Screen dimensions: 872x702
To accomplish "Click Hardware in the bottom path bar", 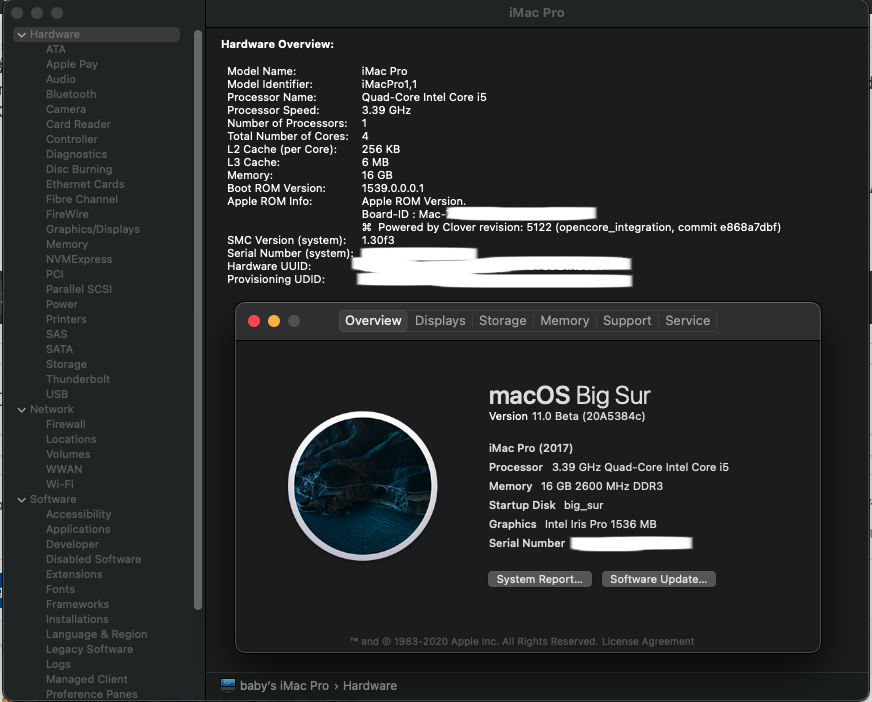I will [x=370, y=686].
